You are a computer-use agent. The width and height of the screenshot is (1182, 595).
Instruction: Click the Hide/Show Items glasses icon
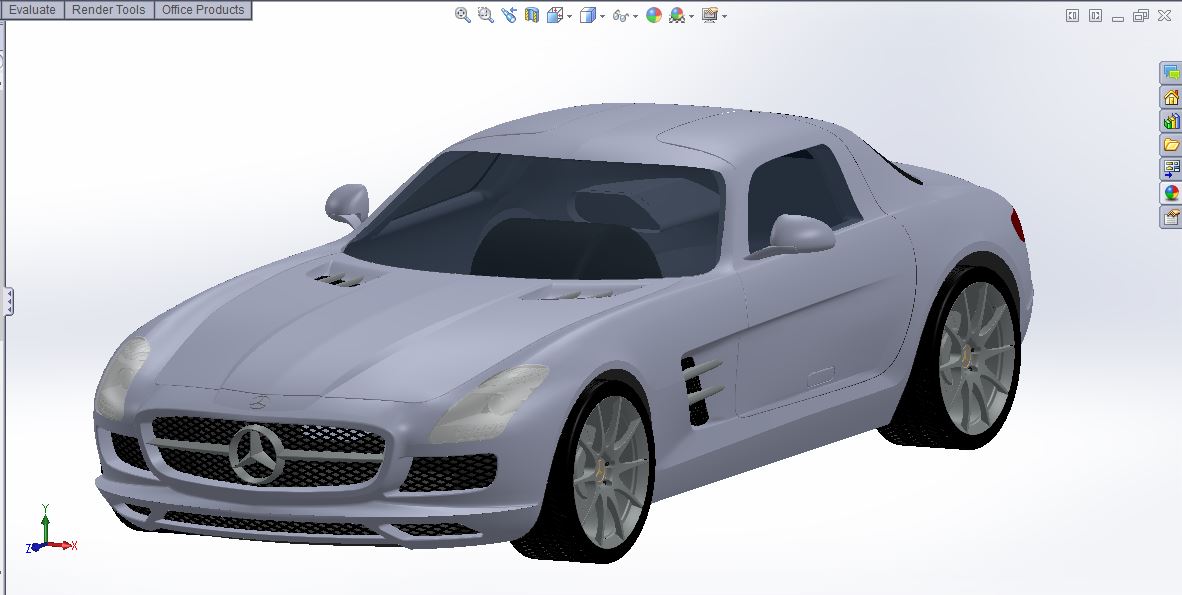(x=620, y=15)
